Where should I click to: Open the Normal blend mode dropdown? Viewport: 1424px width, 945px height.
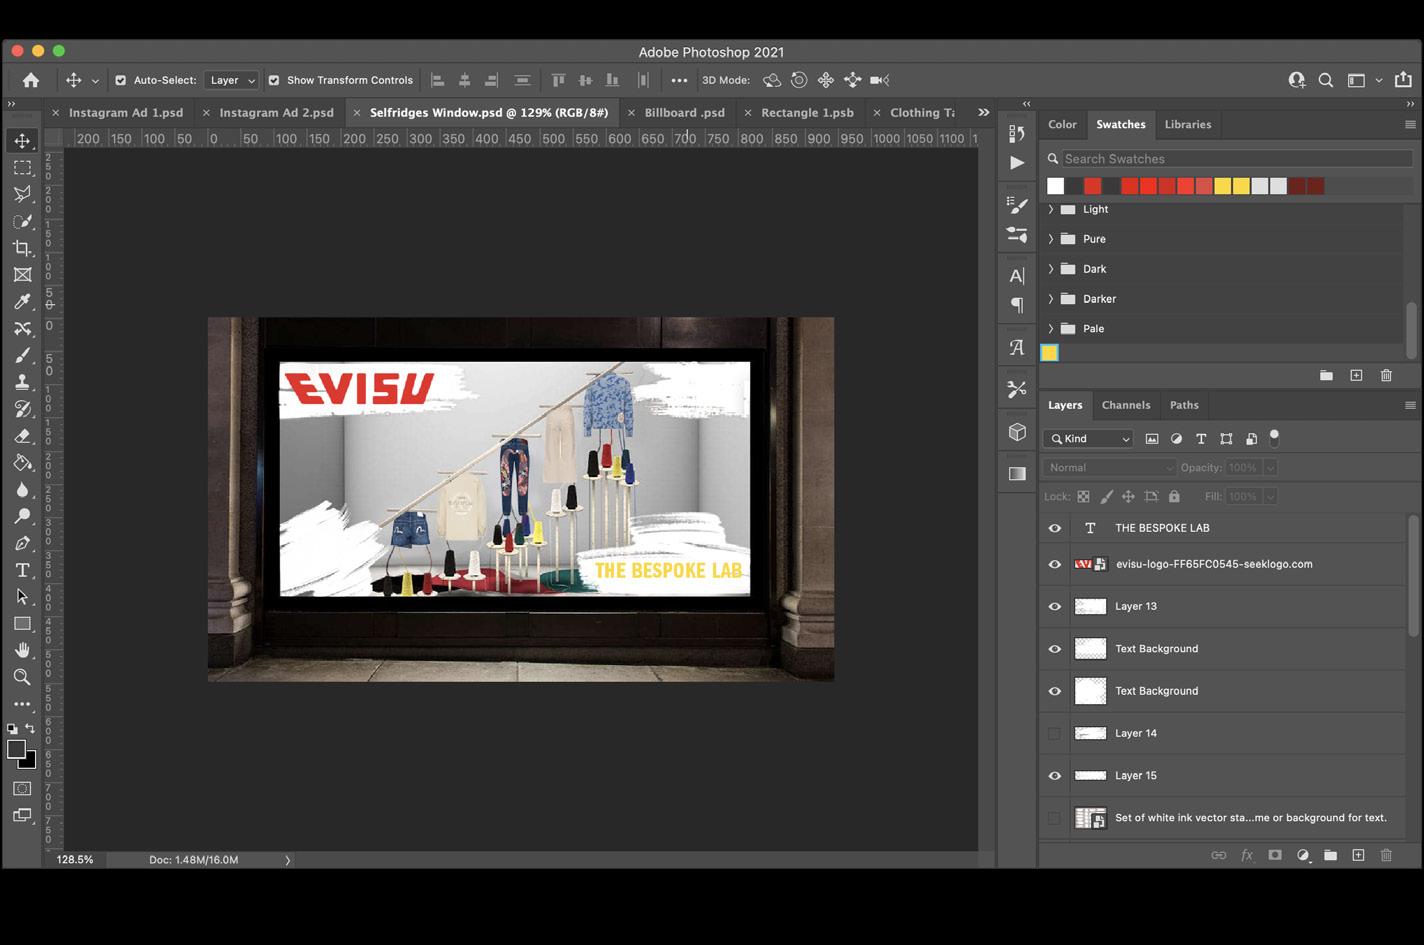(1110, 468)
